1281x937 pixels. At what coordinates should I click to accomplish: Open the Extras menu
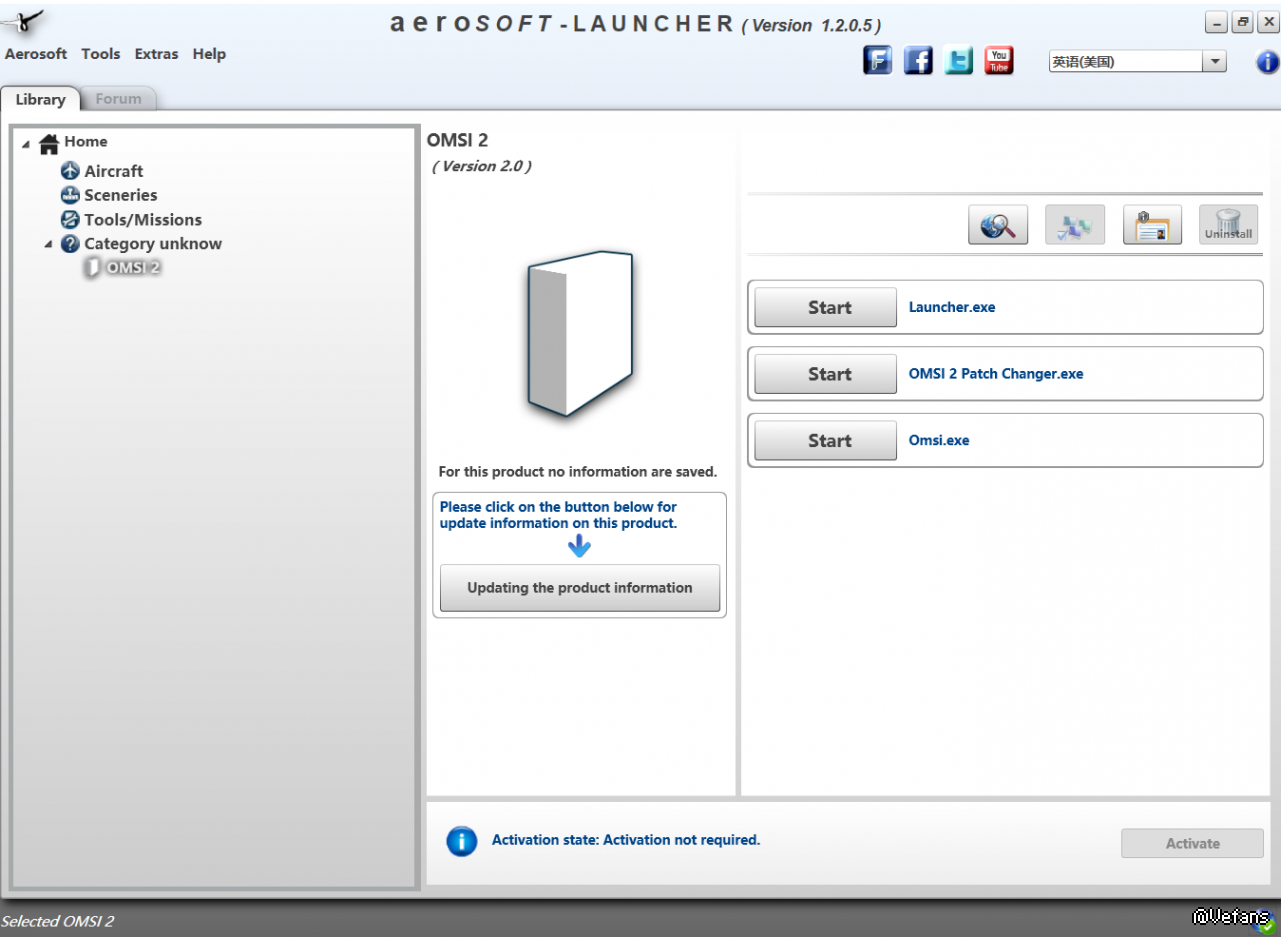157,54
